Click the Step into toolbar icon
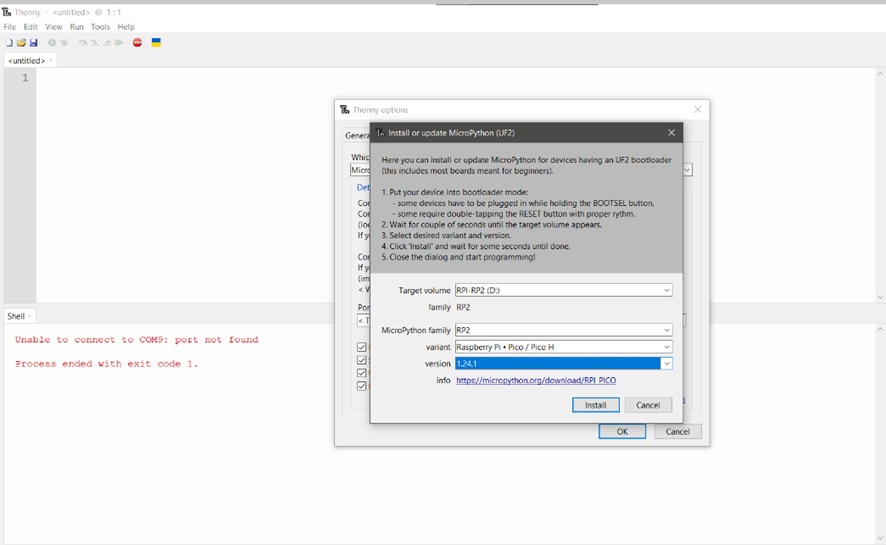The image size is (886, 545). coord(94,43)
